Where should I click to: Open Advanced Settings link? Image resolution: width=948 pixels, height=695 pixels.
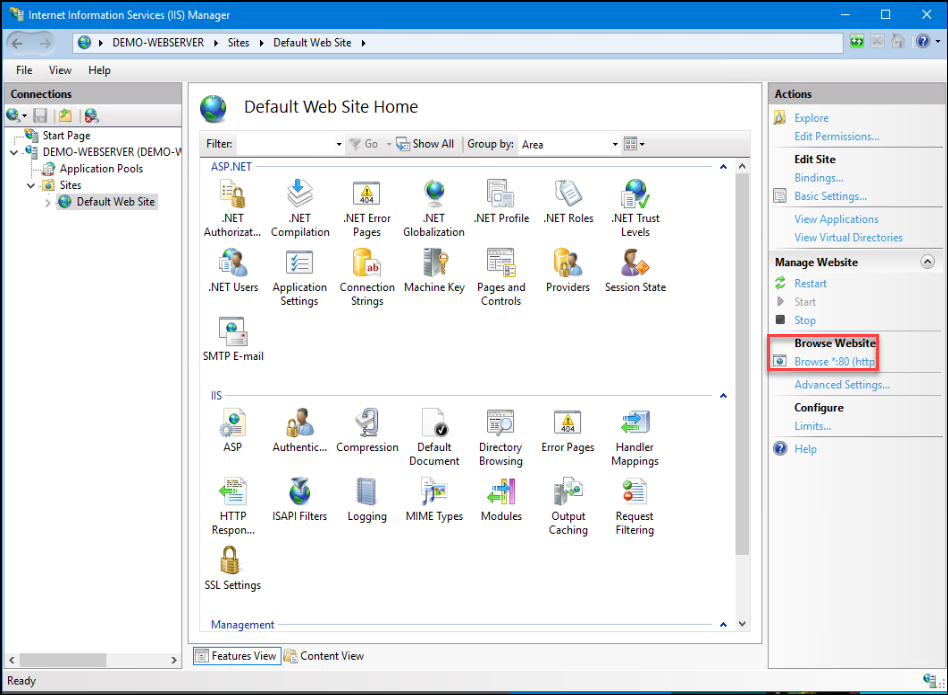click(x=842, y=384)
